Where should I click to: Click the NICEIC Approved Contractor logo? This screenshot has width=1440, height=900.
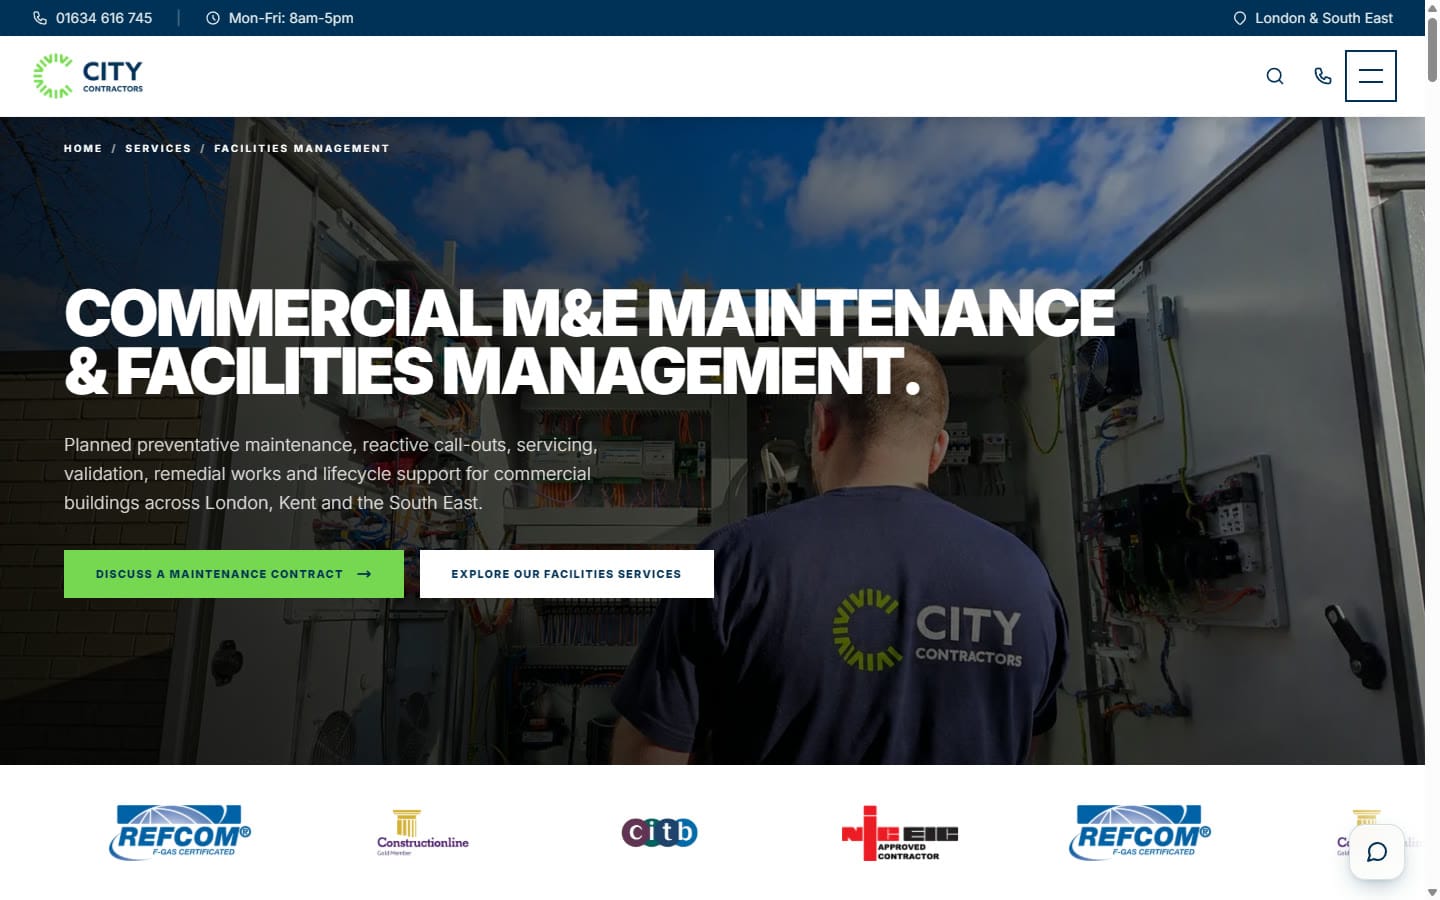pyautogui.click(x=900, y=833)
